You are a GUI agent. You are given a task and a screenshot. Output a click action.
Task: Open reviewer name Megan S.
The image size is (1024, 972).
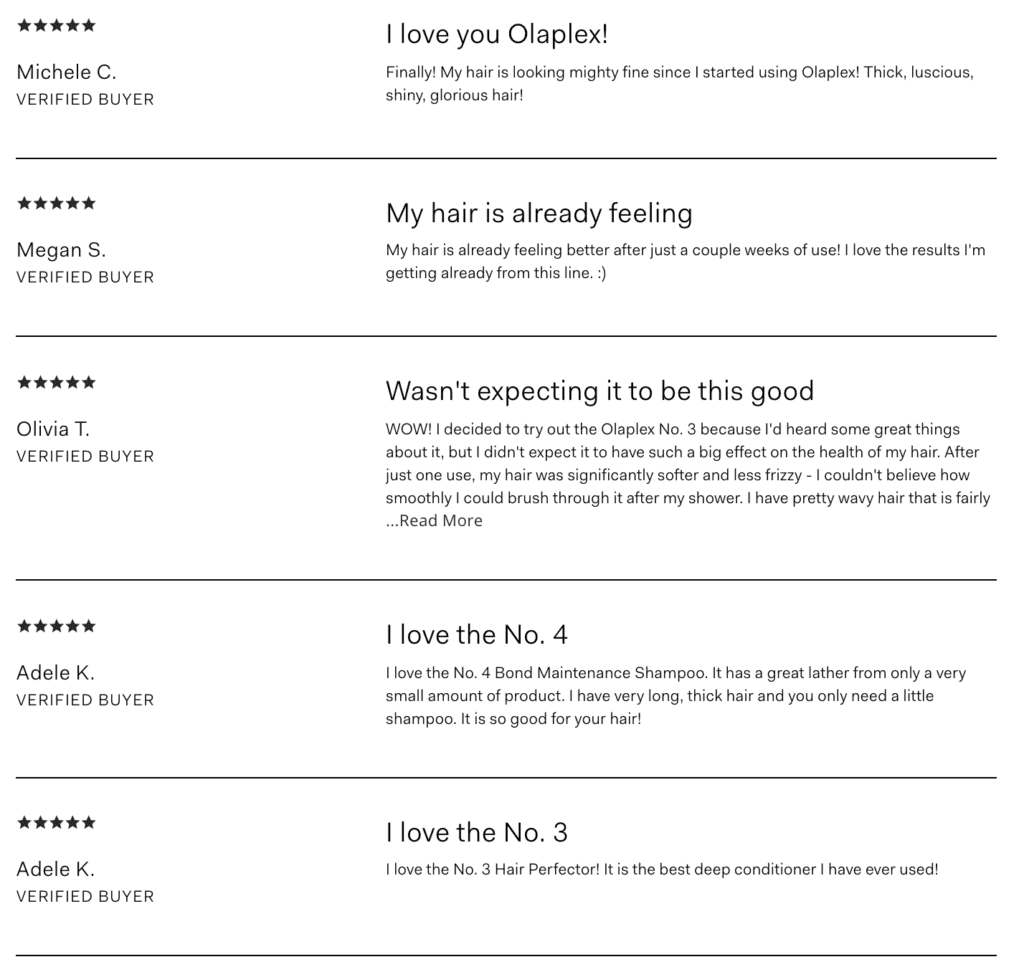coord(61,250)
